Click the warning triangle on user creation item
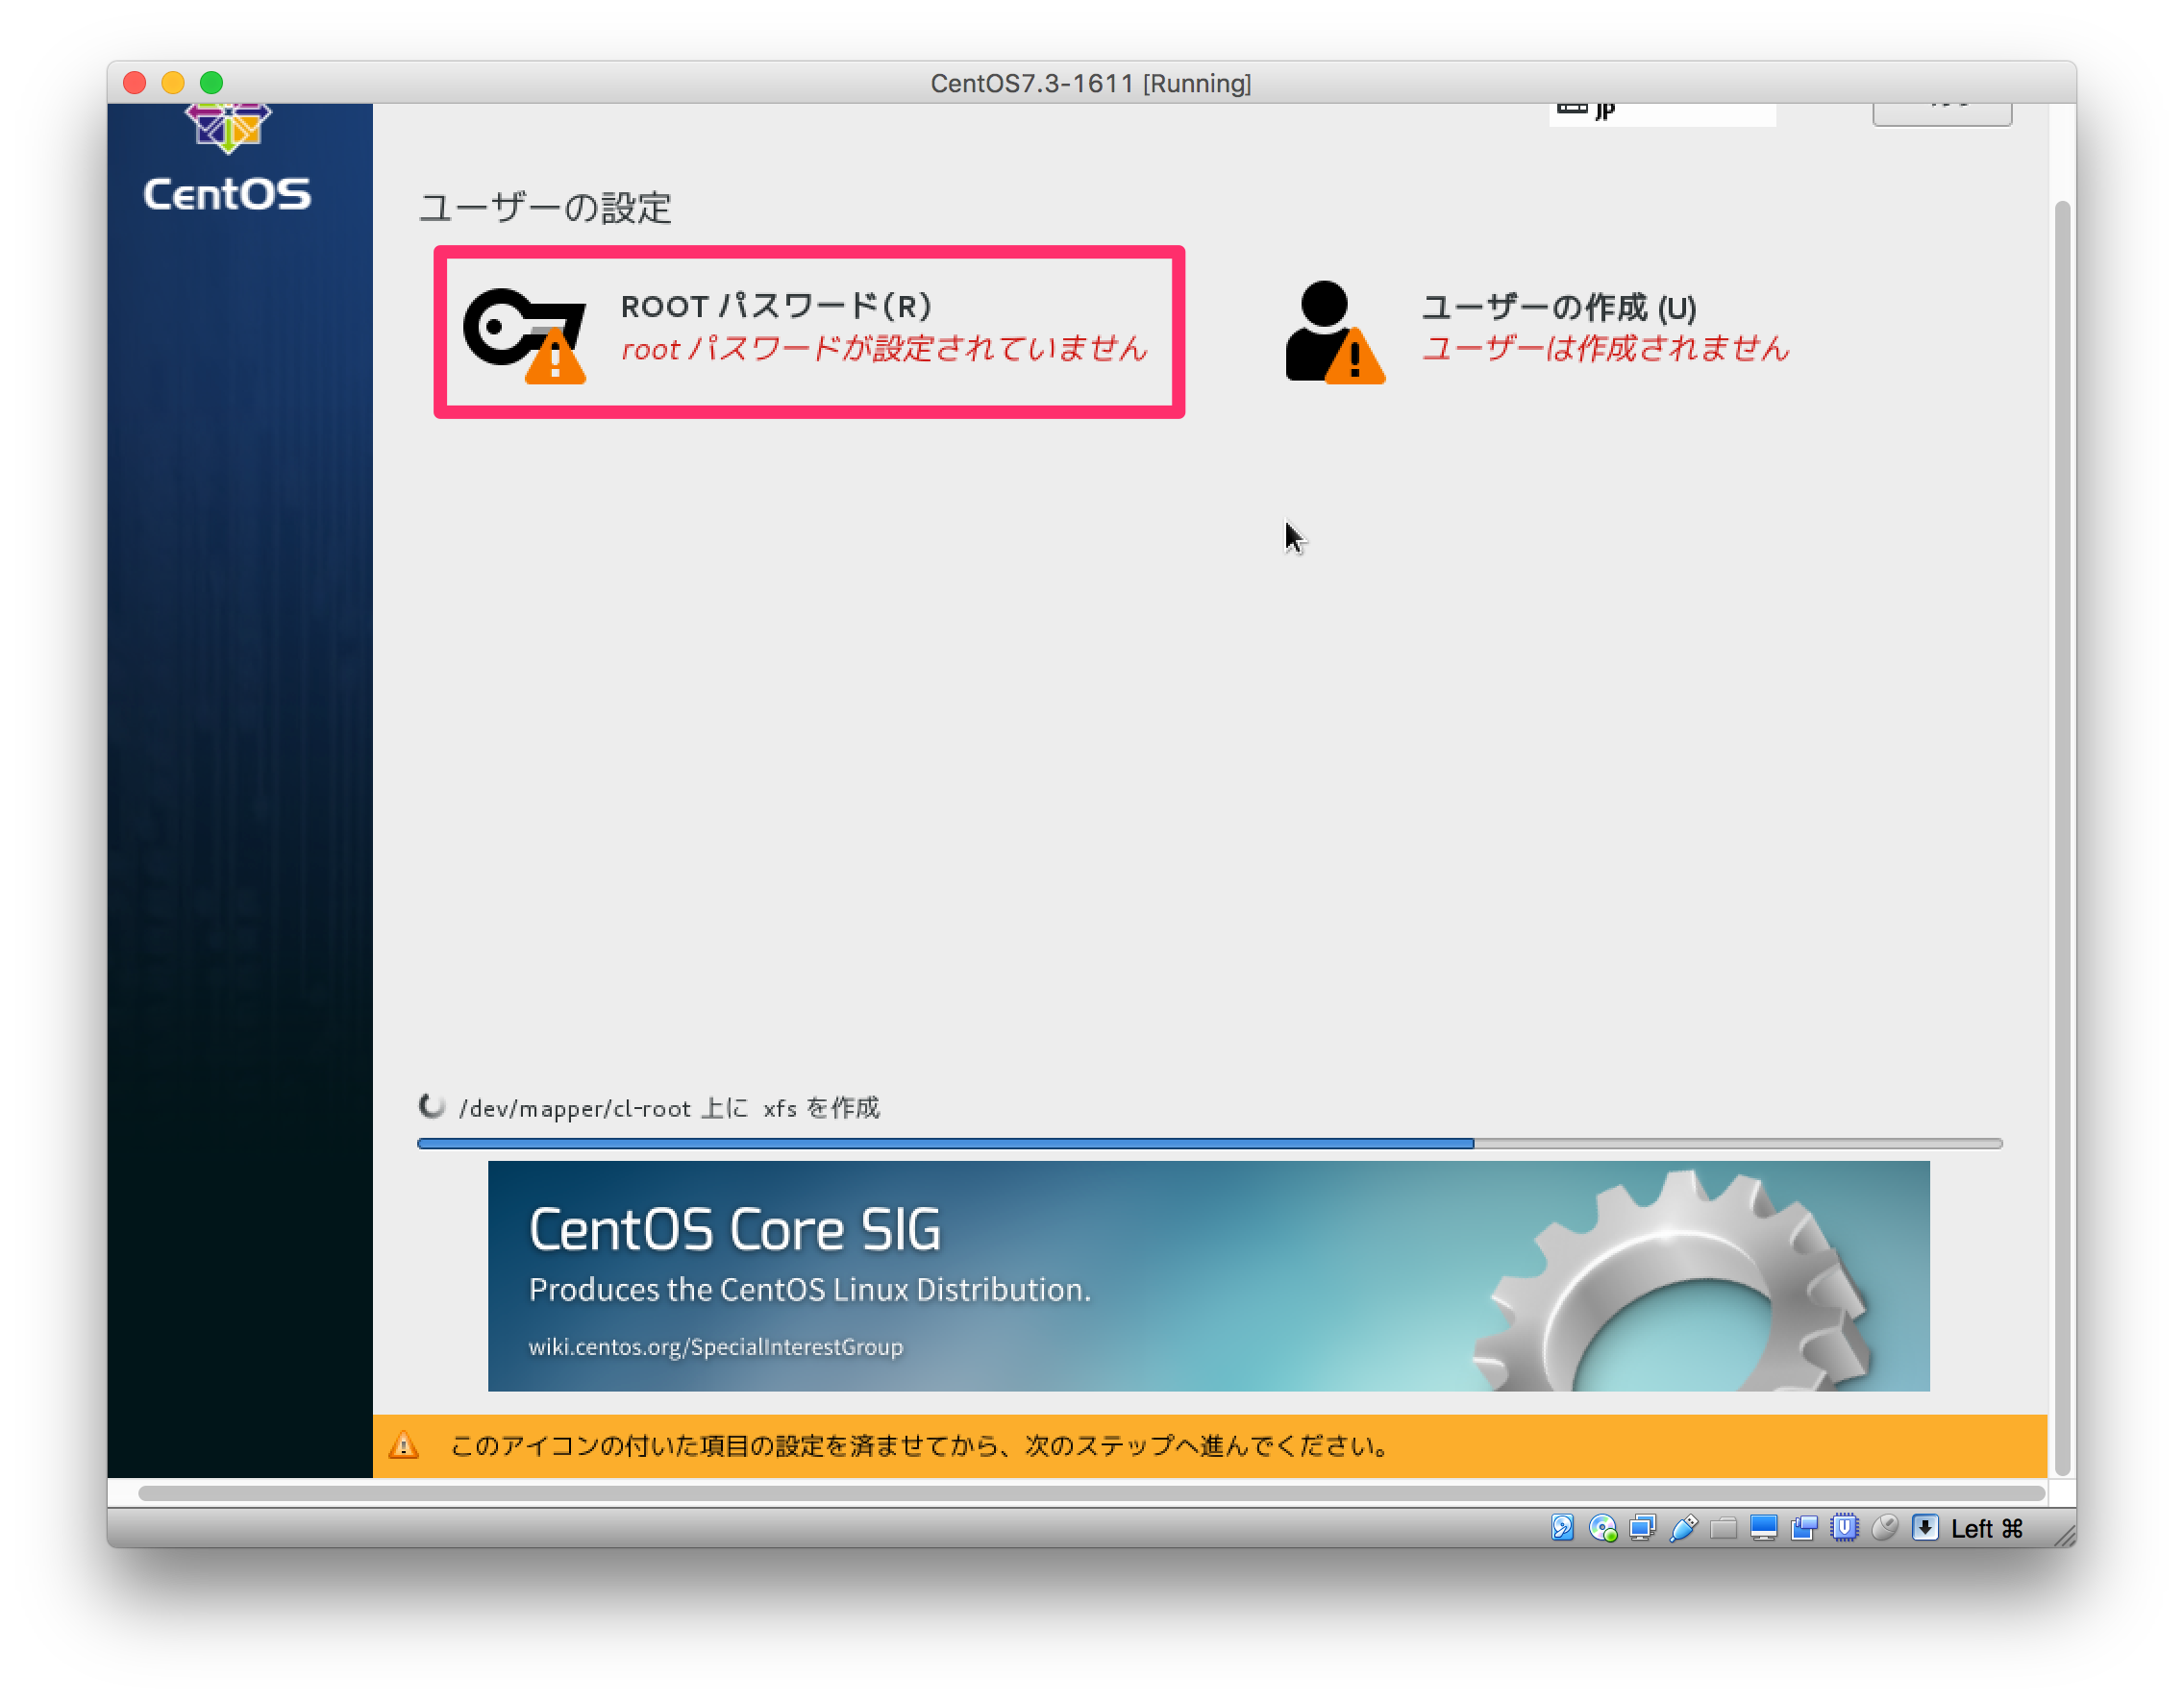Viewport: 2184px width, 1701px height. pyautogui.click(x=1357, y=358)
